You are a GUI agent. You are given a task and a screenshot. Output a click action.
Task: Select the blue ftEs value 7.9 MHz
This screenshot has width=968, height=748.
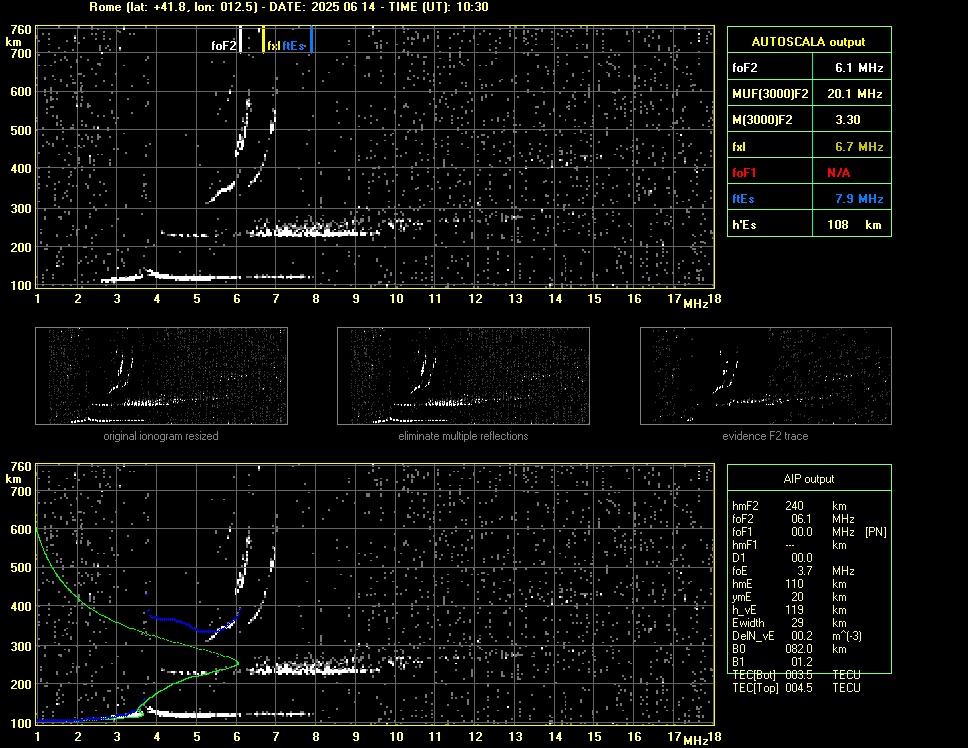[859, 199]
